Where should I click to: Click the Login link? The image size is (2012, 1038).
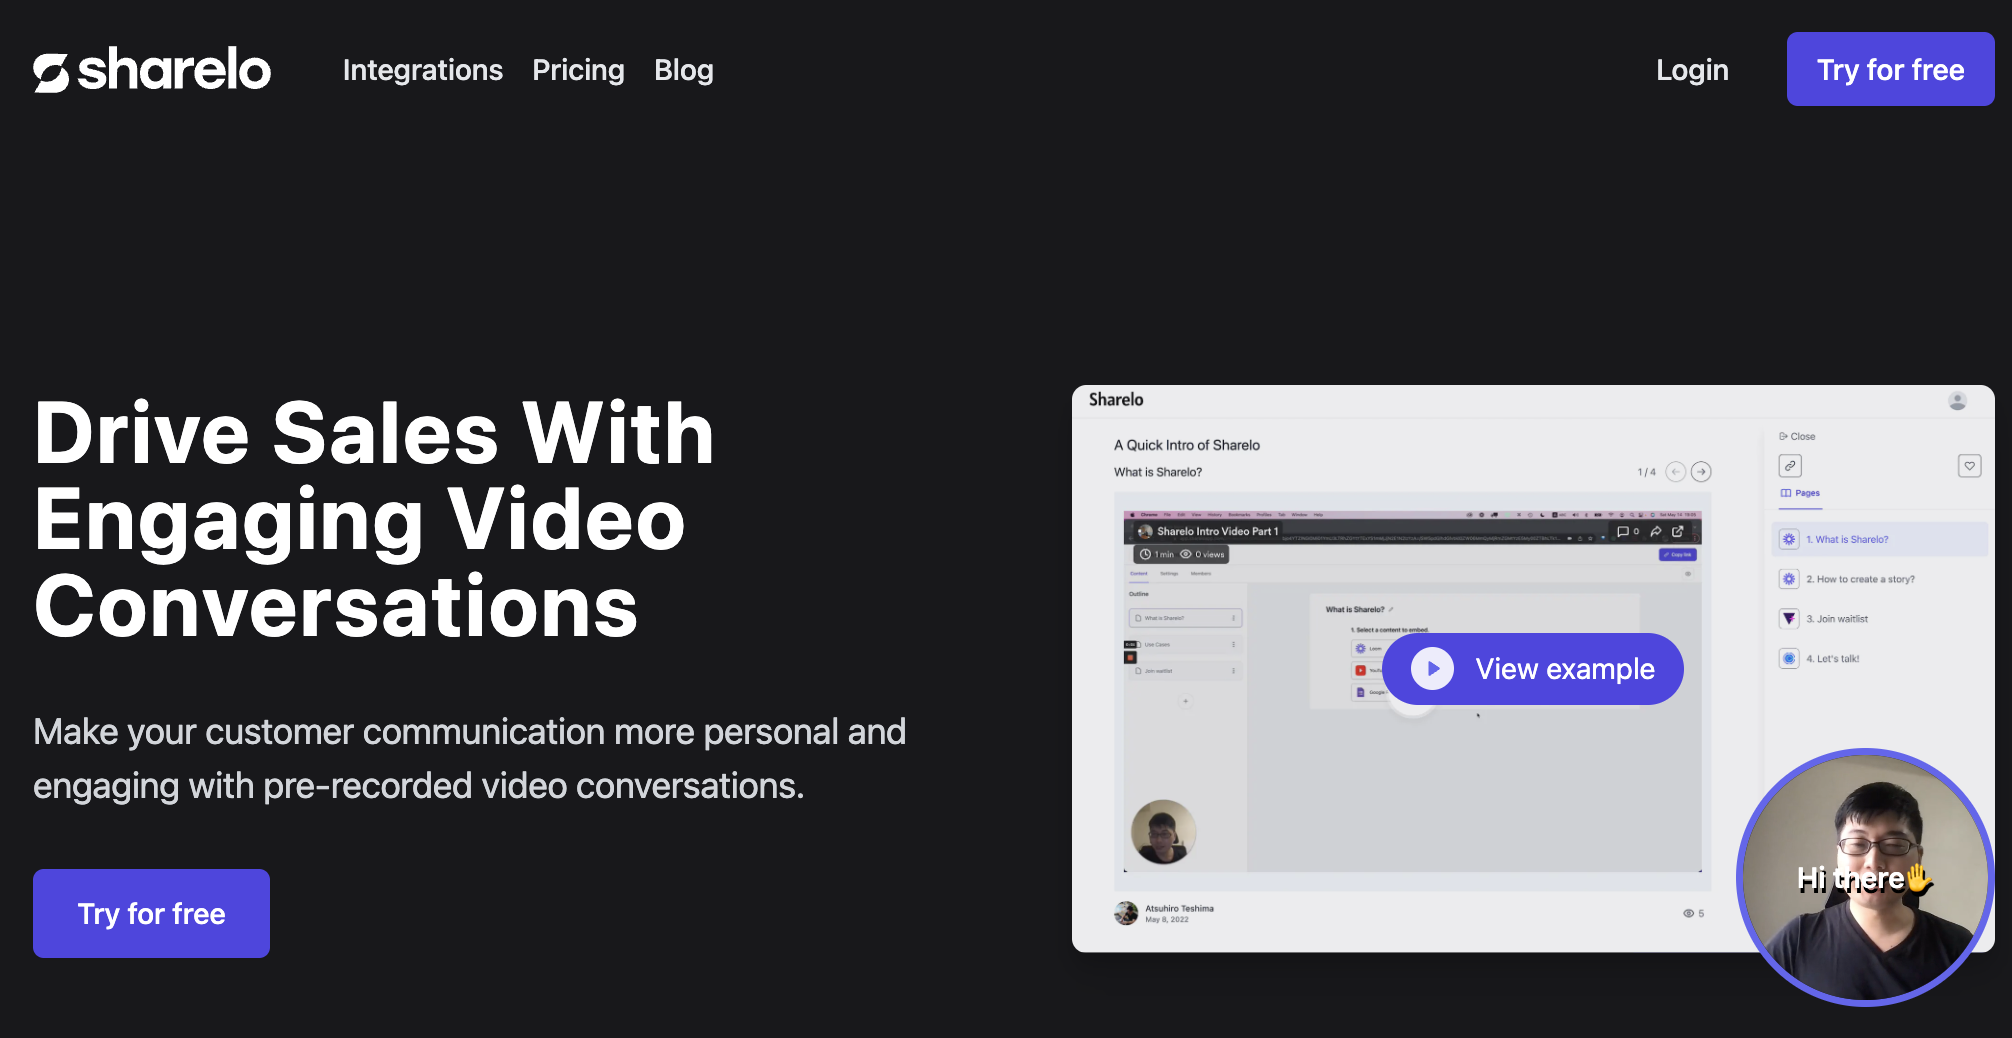click(1692, 70)
